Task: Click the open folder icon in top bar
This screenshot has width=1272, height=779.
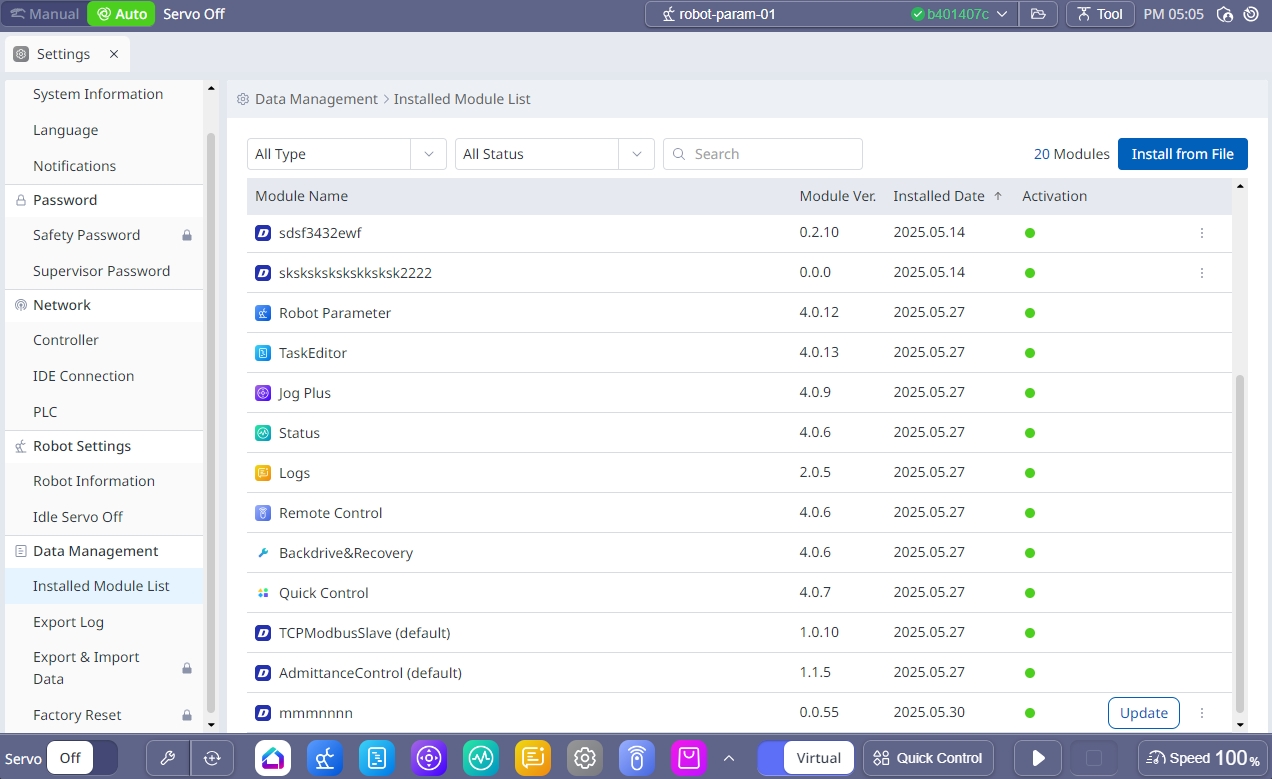Action: click(x=1038, y=14)
